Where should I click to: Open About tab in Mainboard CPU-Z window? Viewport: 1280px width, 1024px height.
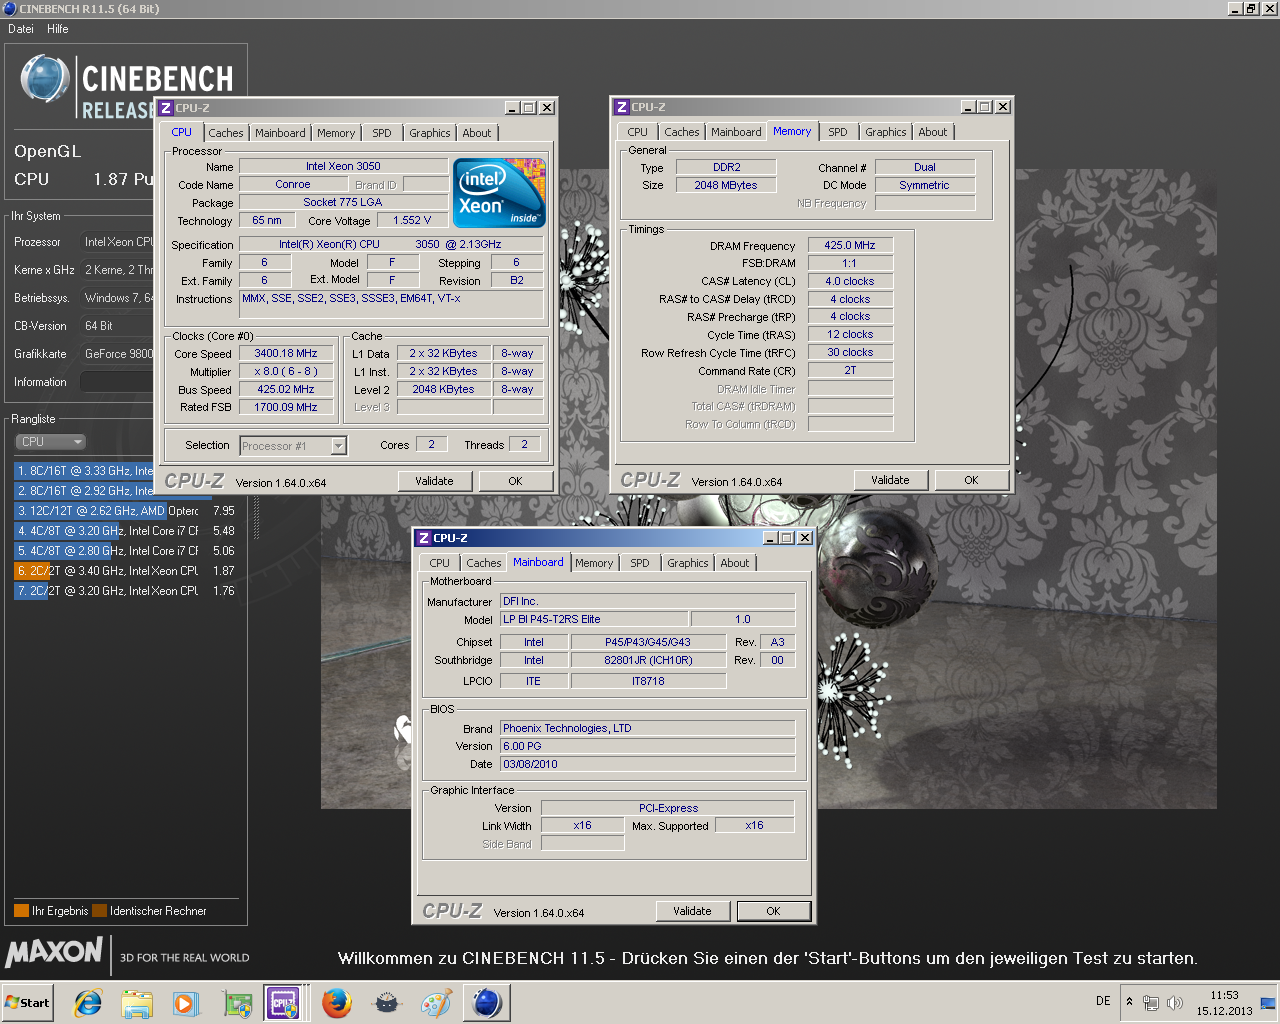pyautogui.click(x=735, y=563)
